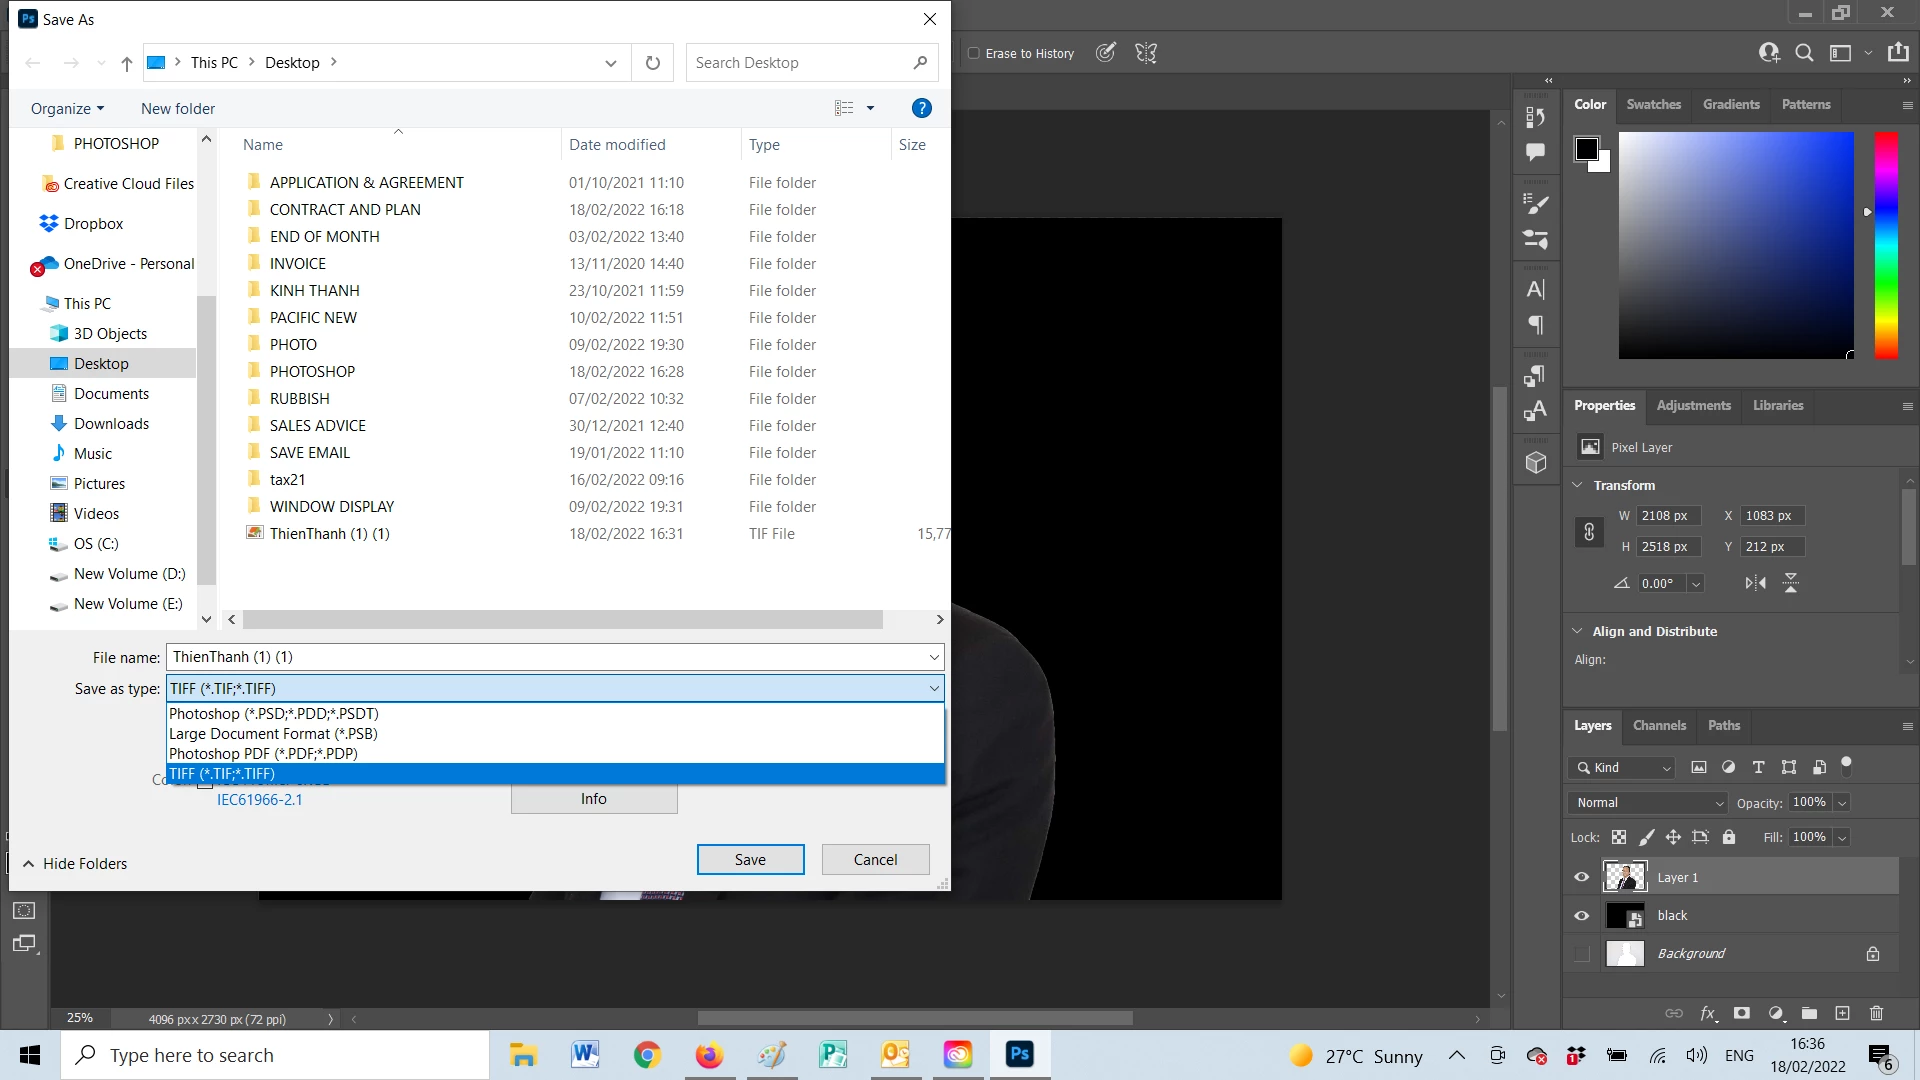Expand the File name history dropdown
The image size is (1920, 1080).
934,657
